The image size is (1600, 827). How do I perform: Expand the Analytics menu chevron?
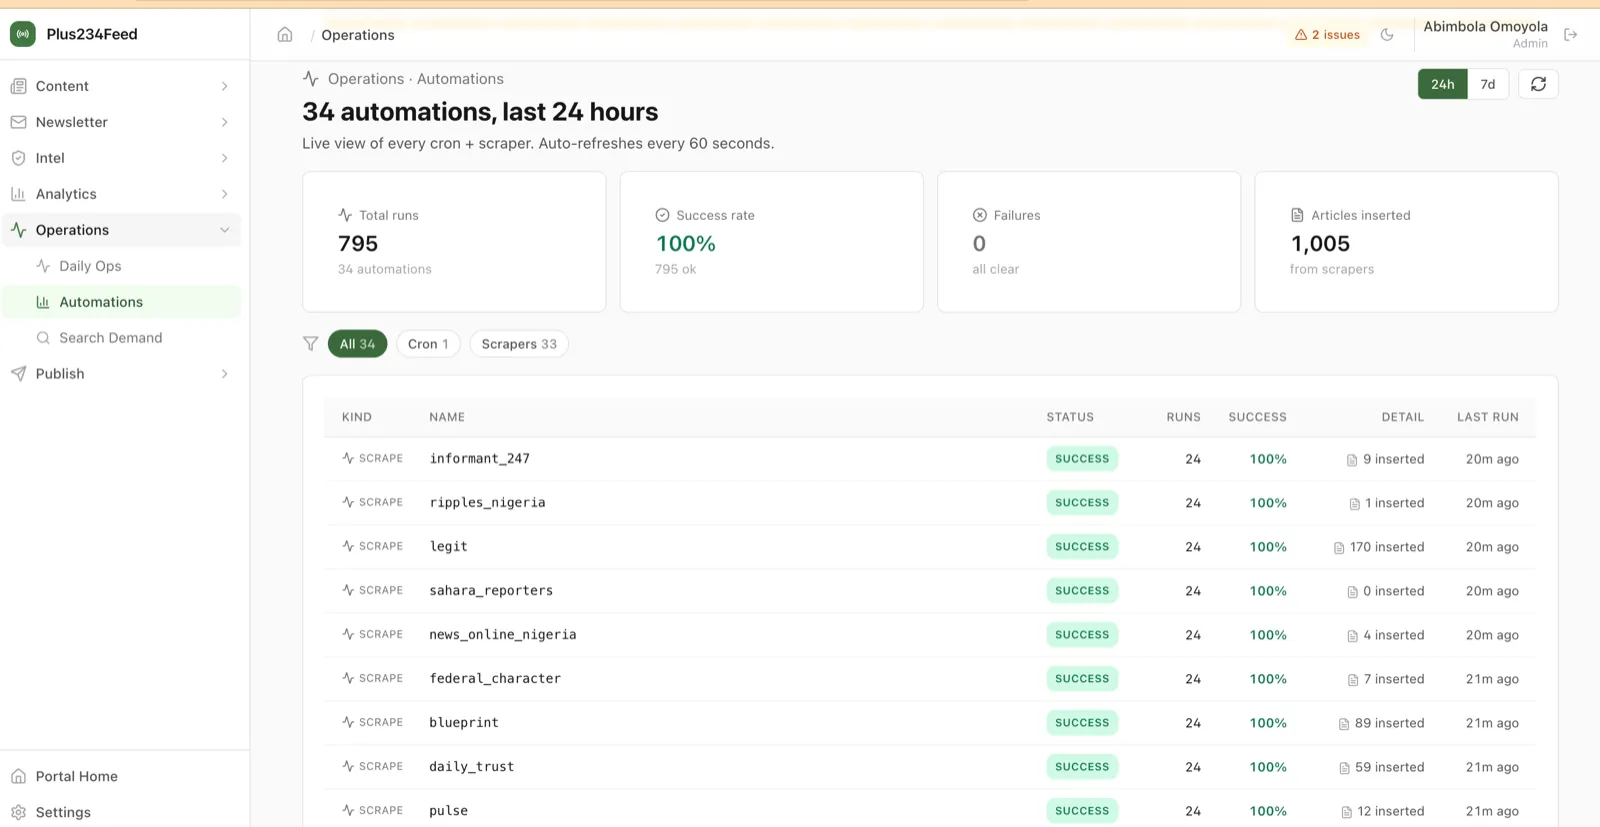pyautogui.click(x=224, y=194)
